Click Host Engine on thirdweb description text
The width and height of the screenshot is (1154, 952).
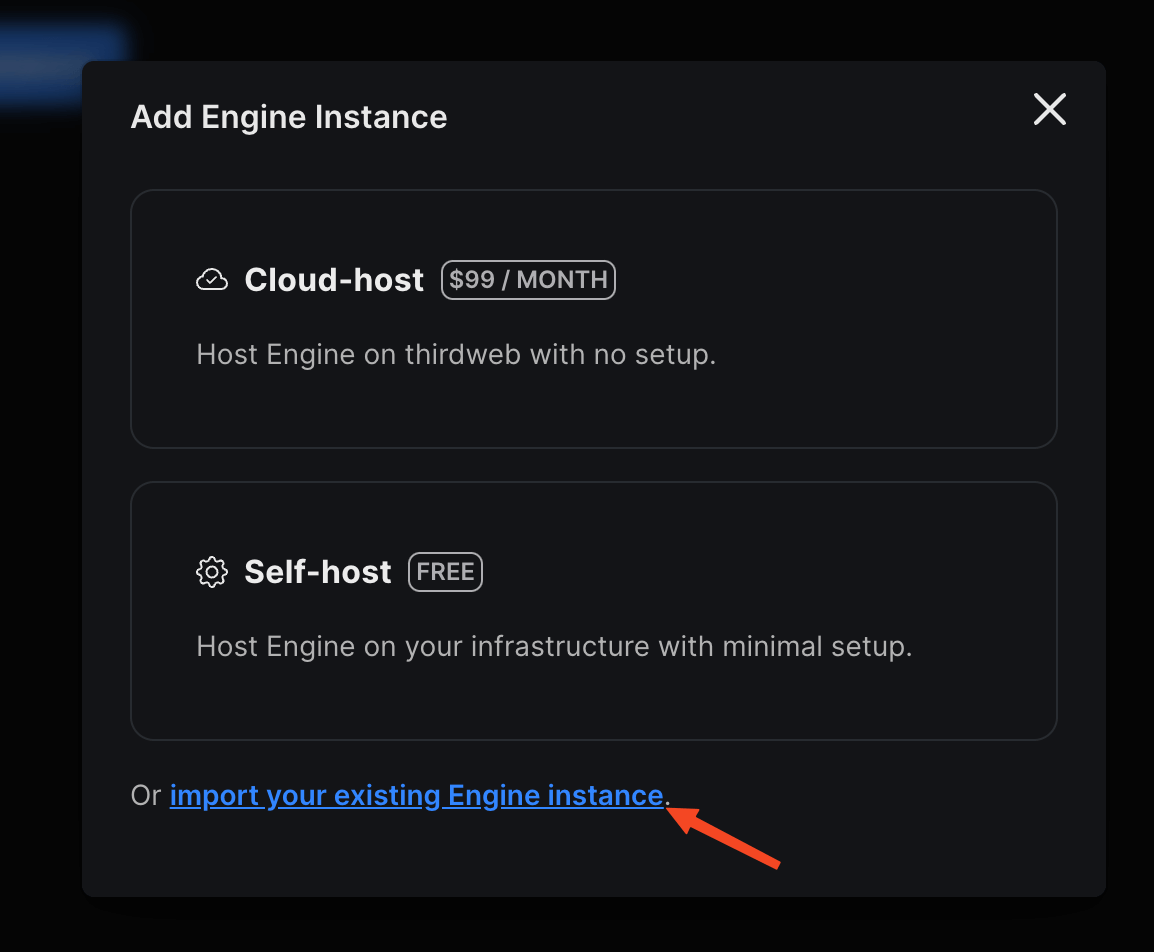click(455, 354)
